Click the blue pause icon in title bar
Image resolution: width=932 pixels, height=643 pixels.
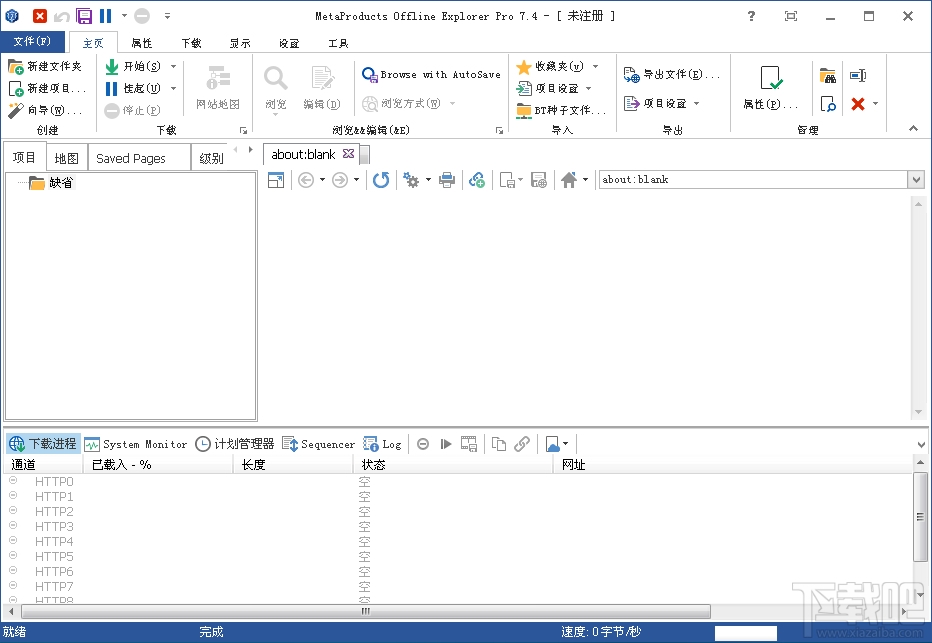click(105, 16)
